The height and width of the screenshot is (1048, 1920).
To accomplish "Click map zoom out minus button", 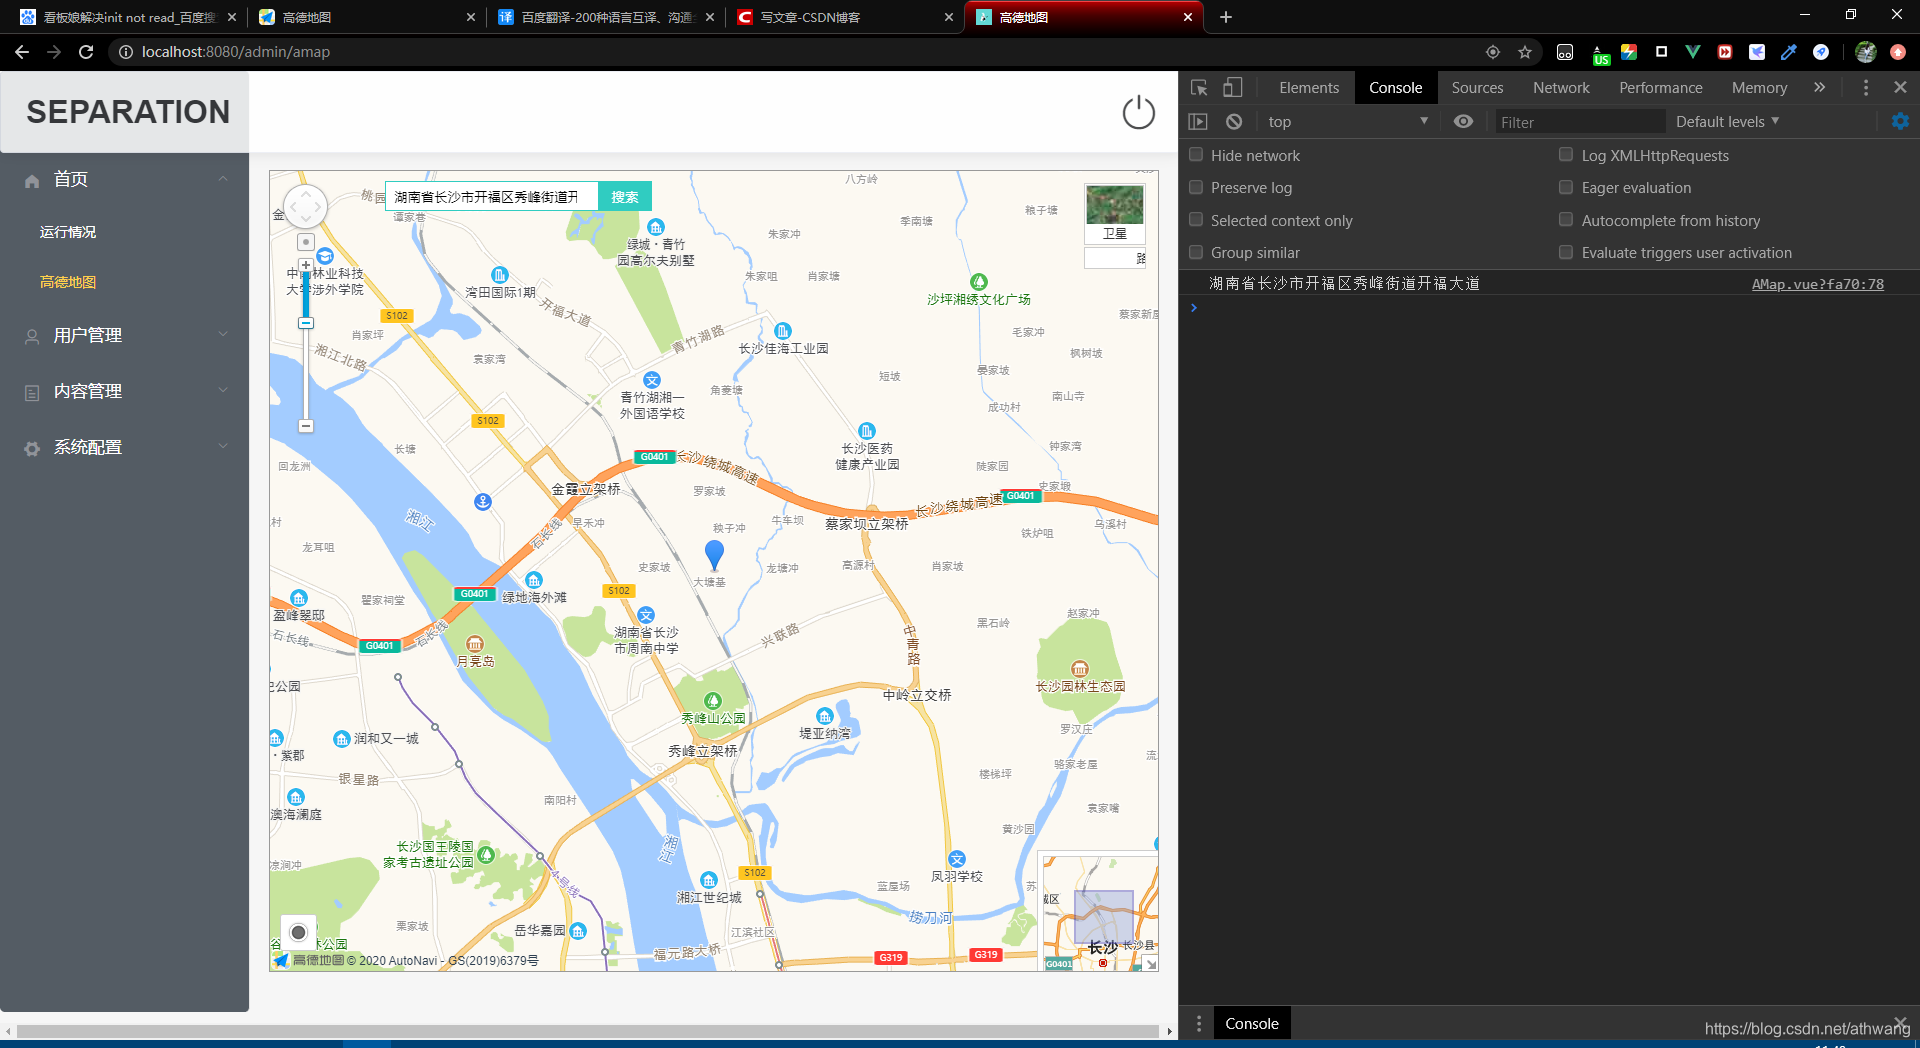I will click(306, 426).
